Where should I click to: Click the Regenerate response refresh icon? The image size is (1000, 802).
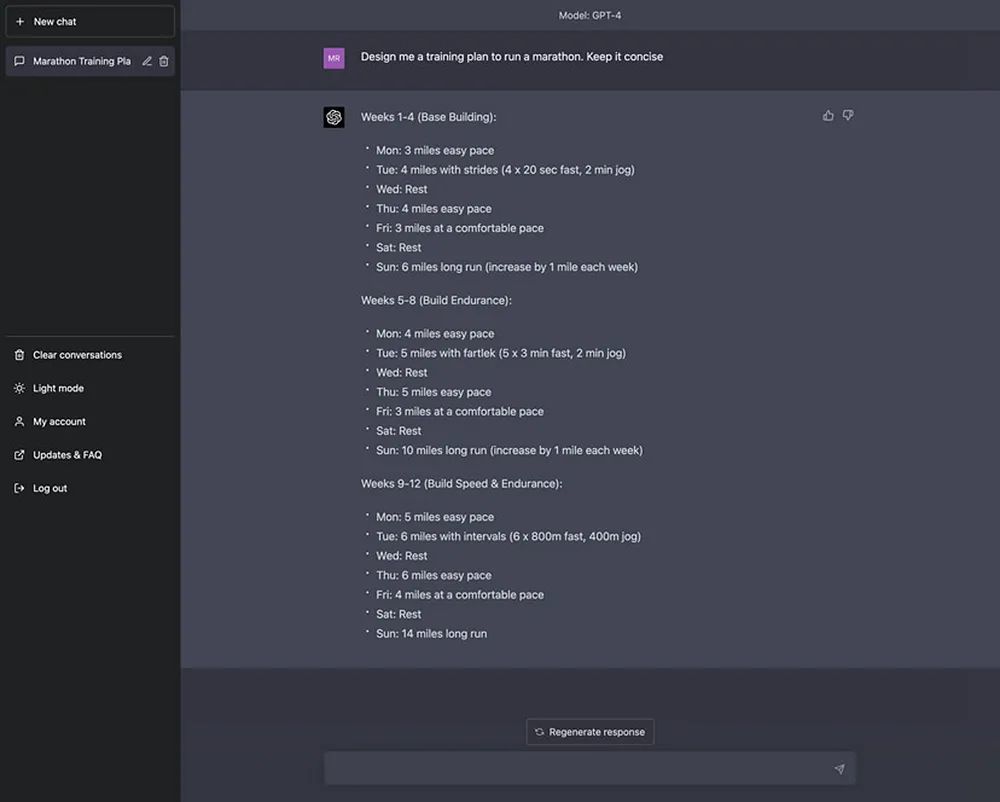click(x=540, y=732)
